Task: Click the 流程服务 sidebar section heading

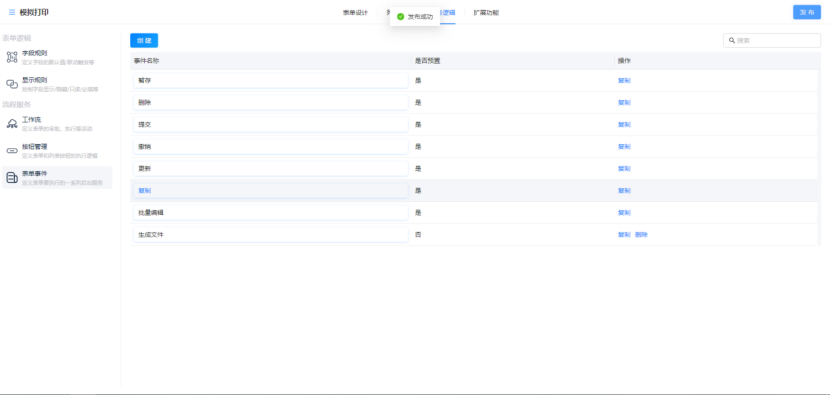Action: [17, 104]
